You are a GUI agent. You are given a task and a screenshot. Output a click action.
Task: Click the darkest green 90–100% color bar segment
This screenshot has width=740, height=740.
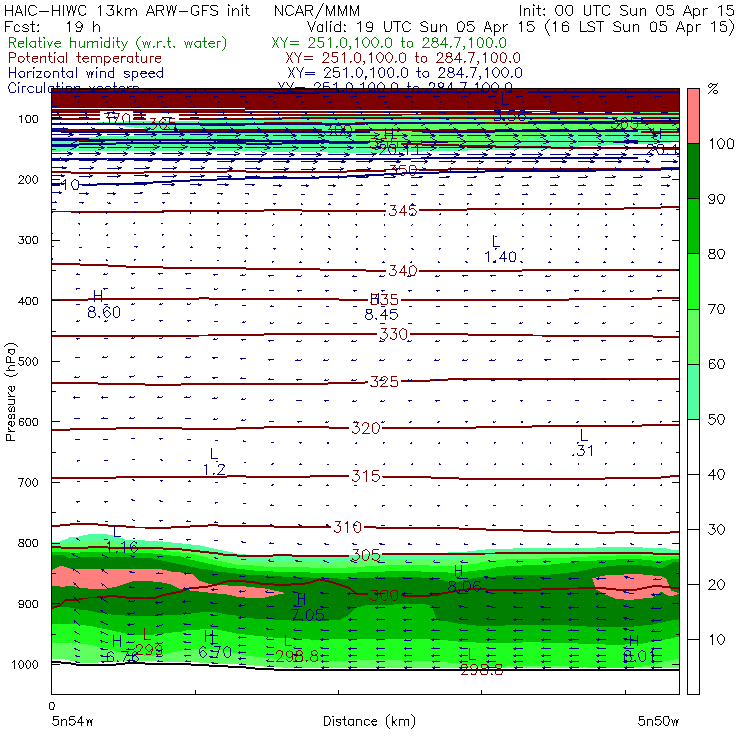click(693, 171)
